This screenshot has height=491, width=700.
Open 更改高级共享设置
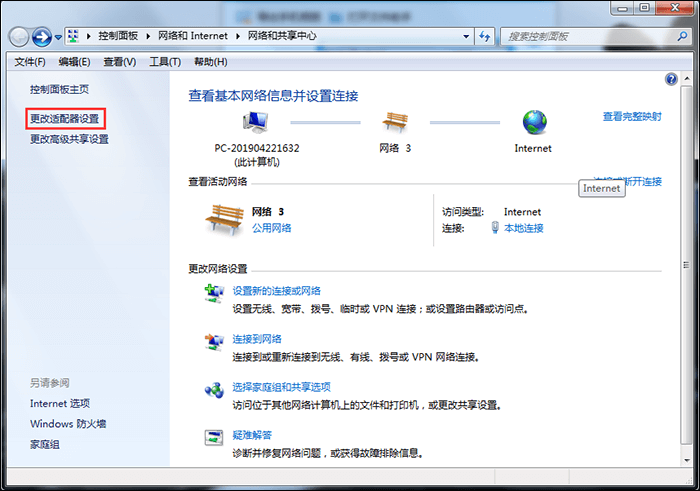pyautogui.click(x=69, y=139)
